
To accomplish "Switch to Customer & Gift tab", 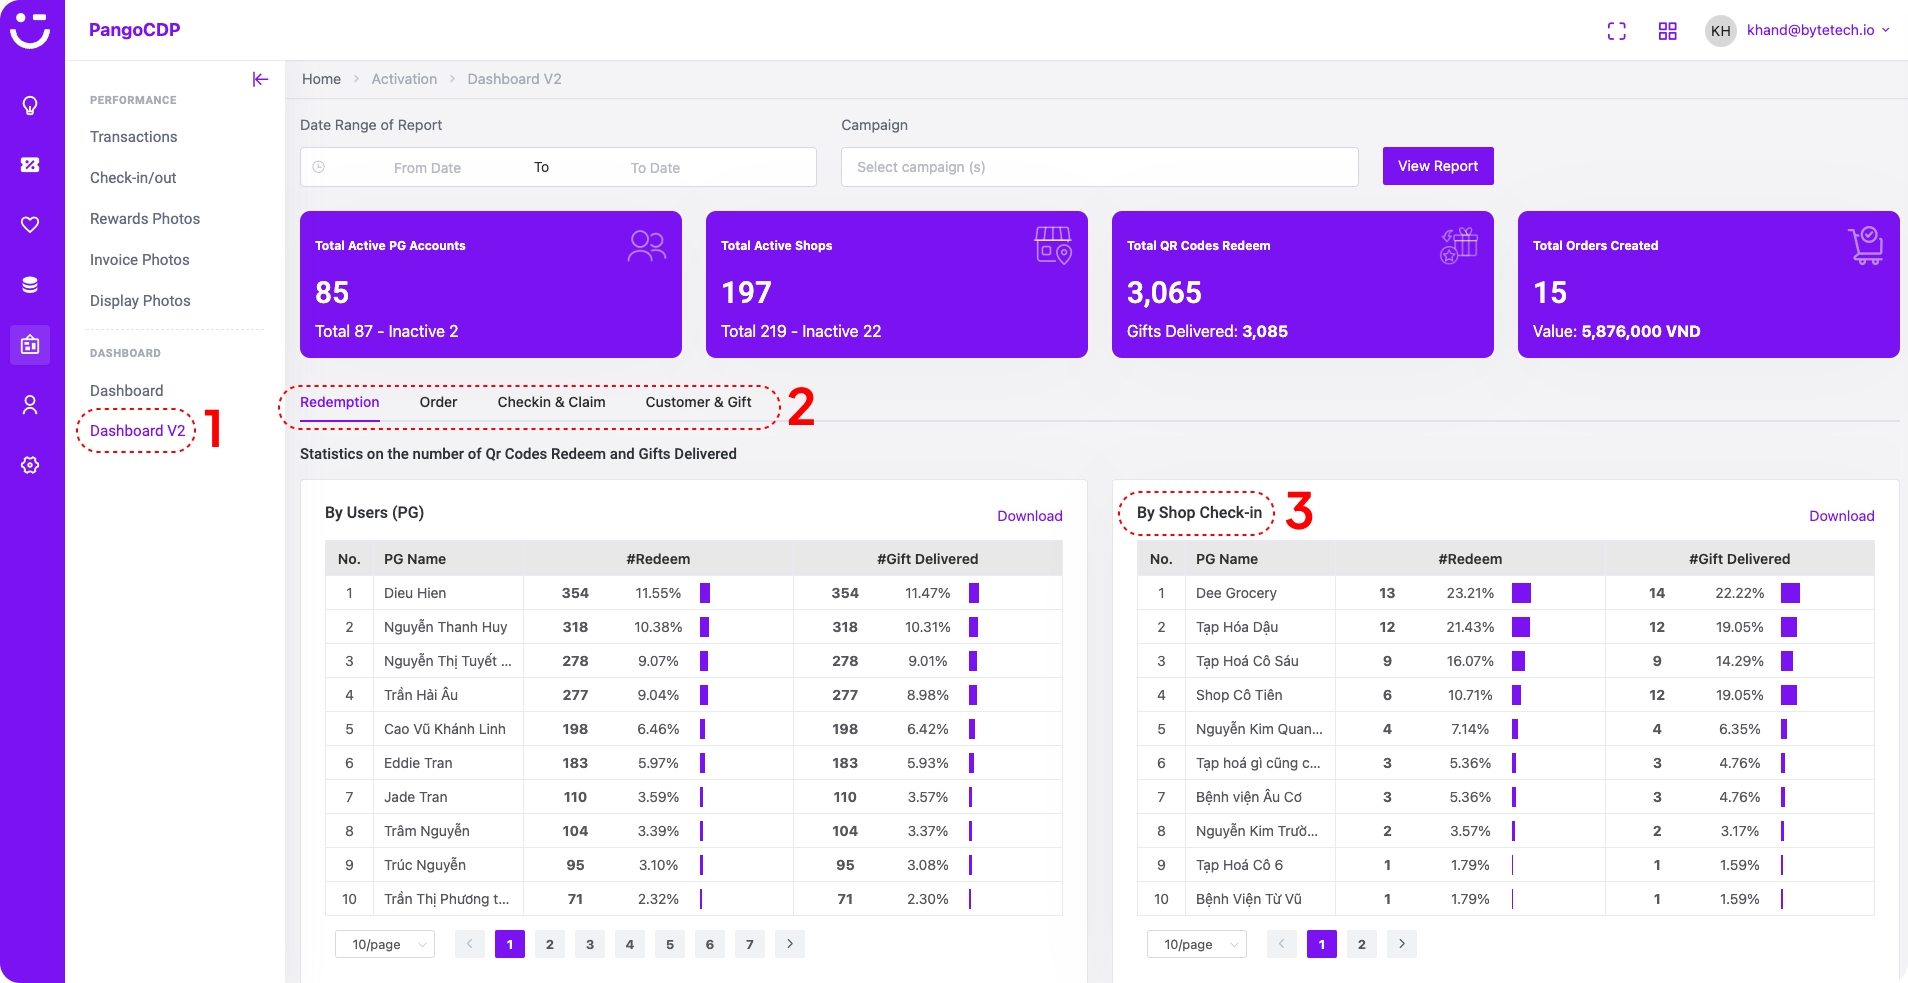I will coord(698,402).
